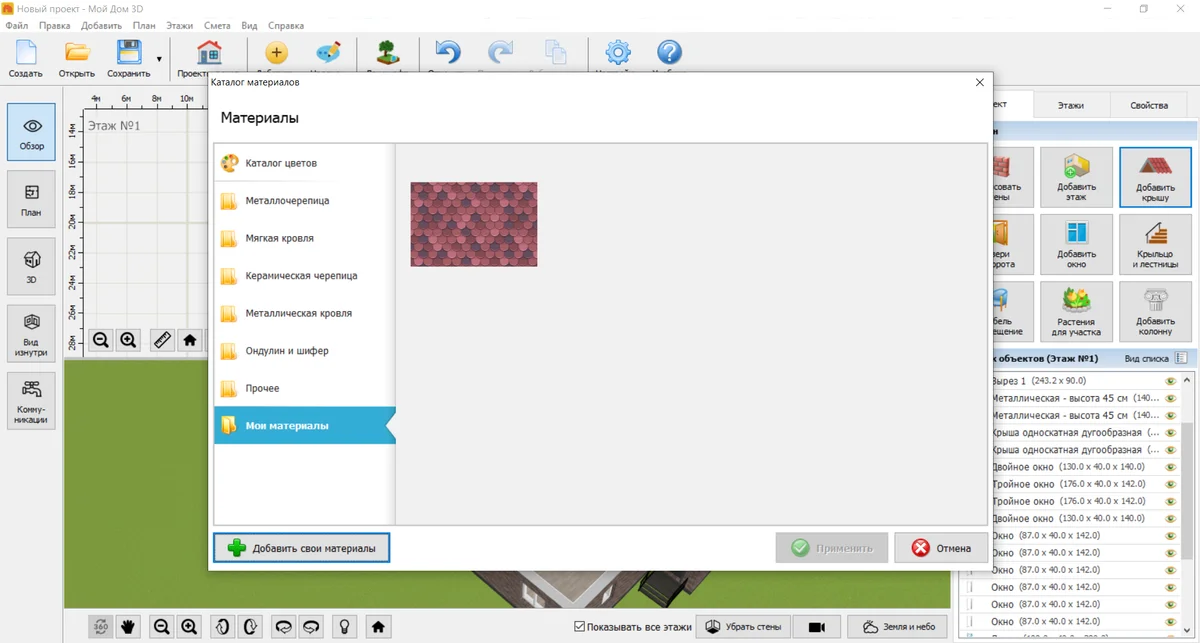Expand the Сохранить dropdown arrow
1200x643 pixels.
(159, 59)
